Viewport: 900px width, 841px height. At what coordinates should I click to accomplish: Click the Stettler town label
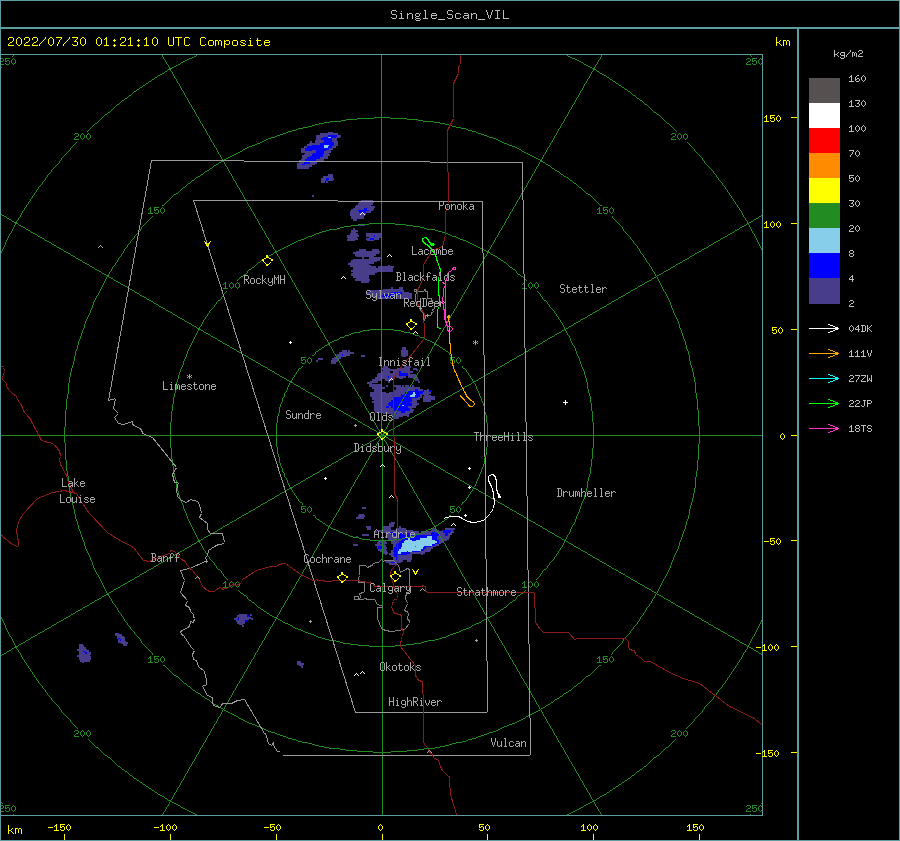(x=583, y=289)
